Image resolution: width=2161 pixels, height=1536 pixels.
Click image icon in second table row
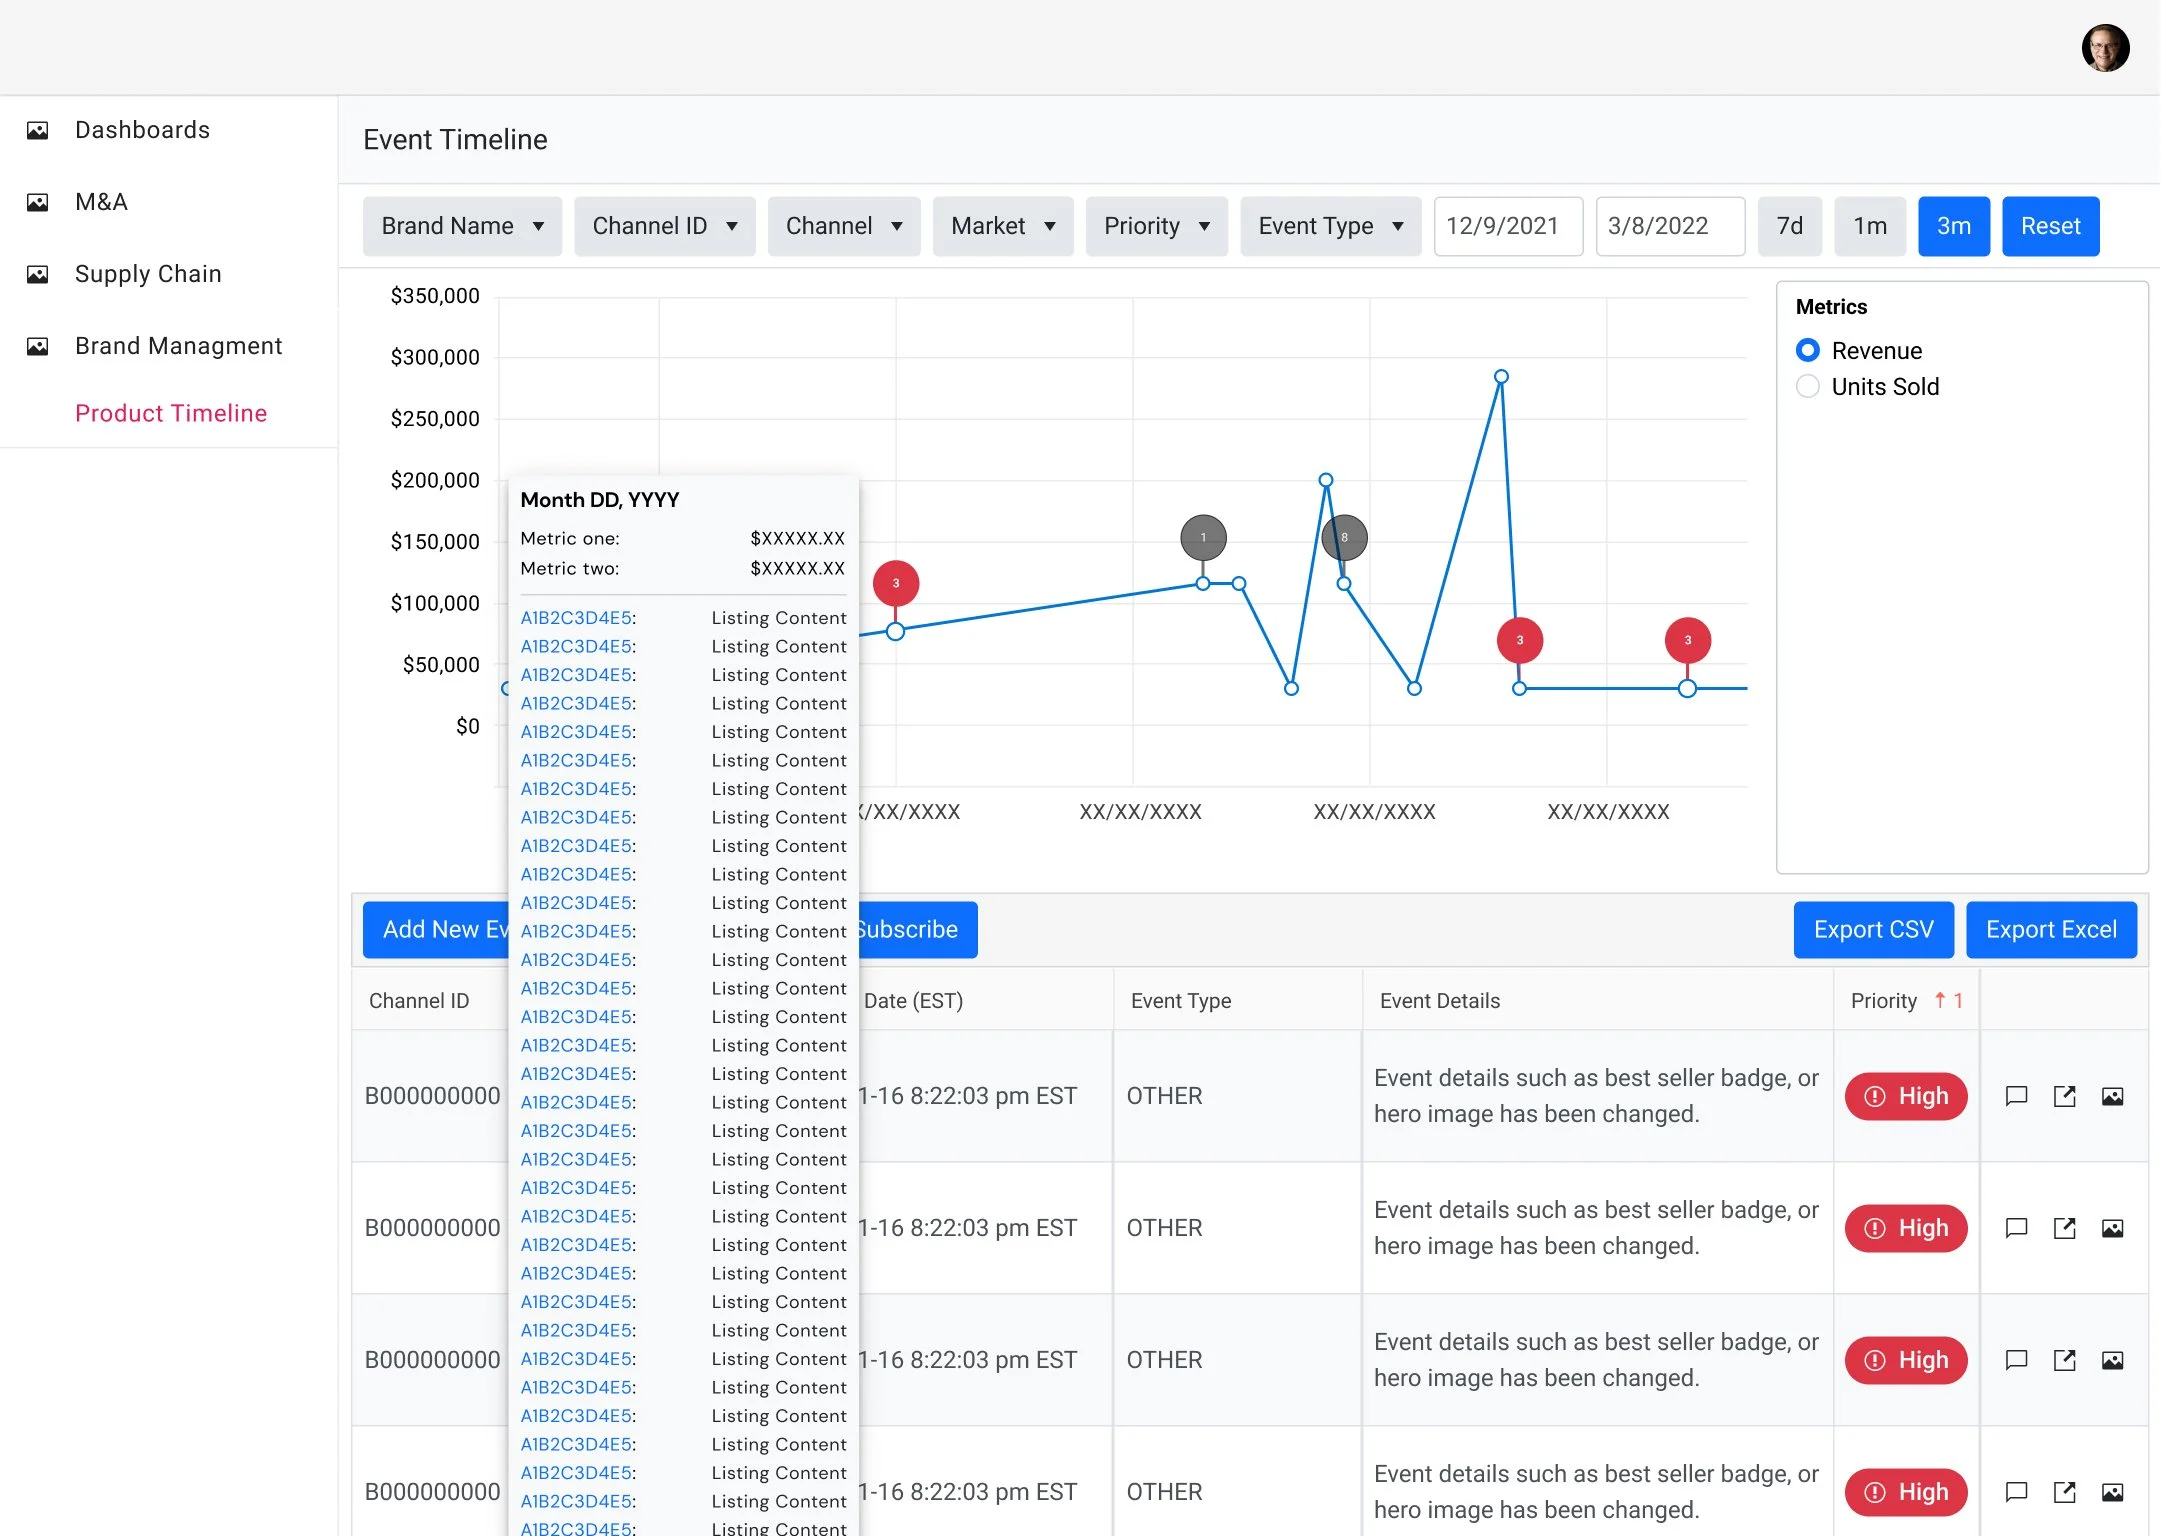[x=2112, y=1228]
